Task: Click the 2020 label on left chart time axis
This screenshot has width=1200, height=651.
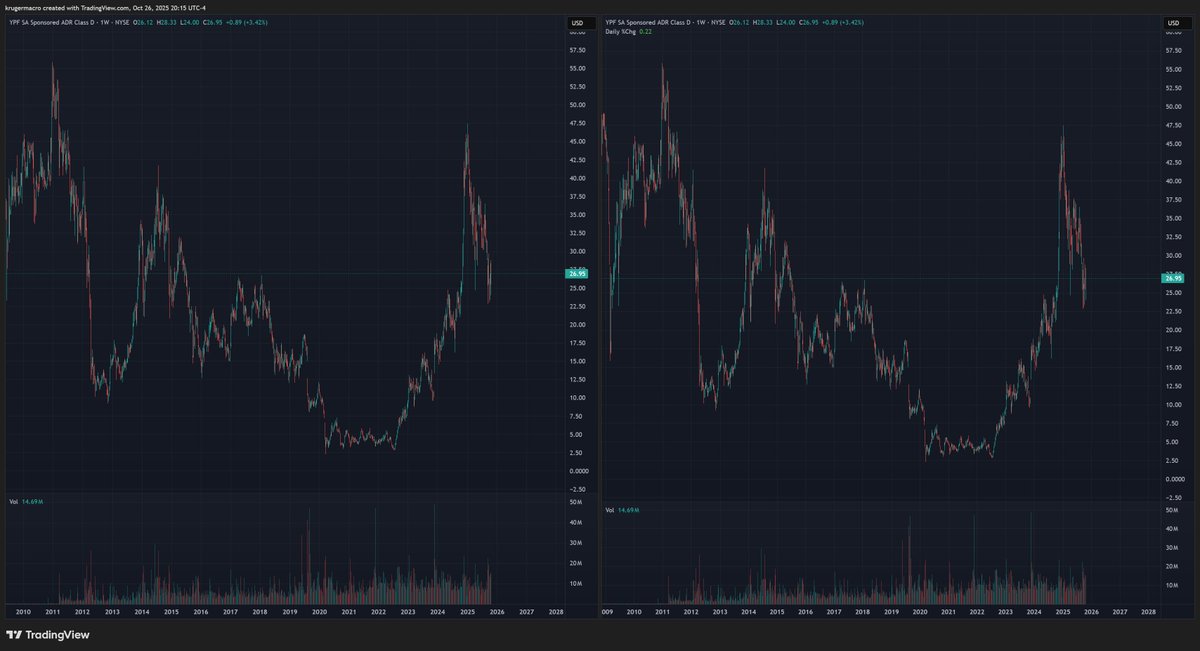Action: [320, 611]
